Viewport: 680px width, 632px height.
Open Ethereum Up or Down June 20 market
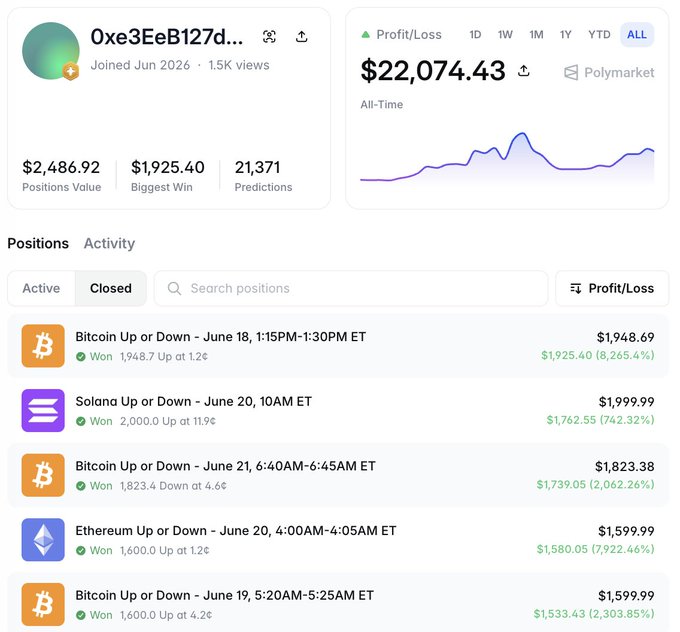236,530
